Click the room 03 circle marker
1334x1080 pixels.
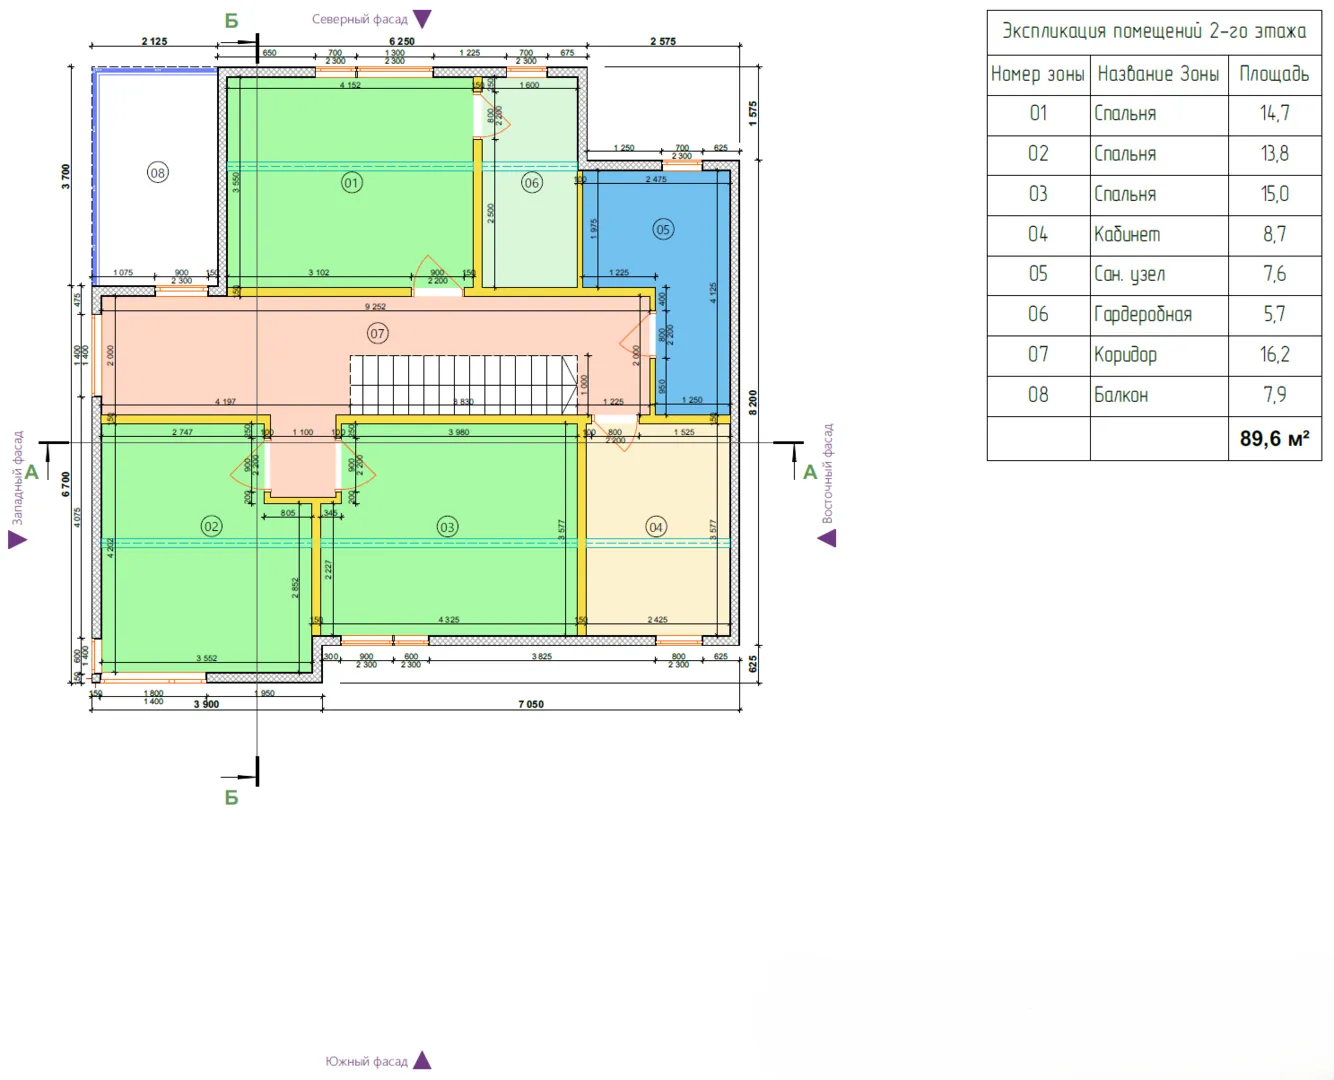(x=447, y=527)
